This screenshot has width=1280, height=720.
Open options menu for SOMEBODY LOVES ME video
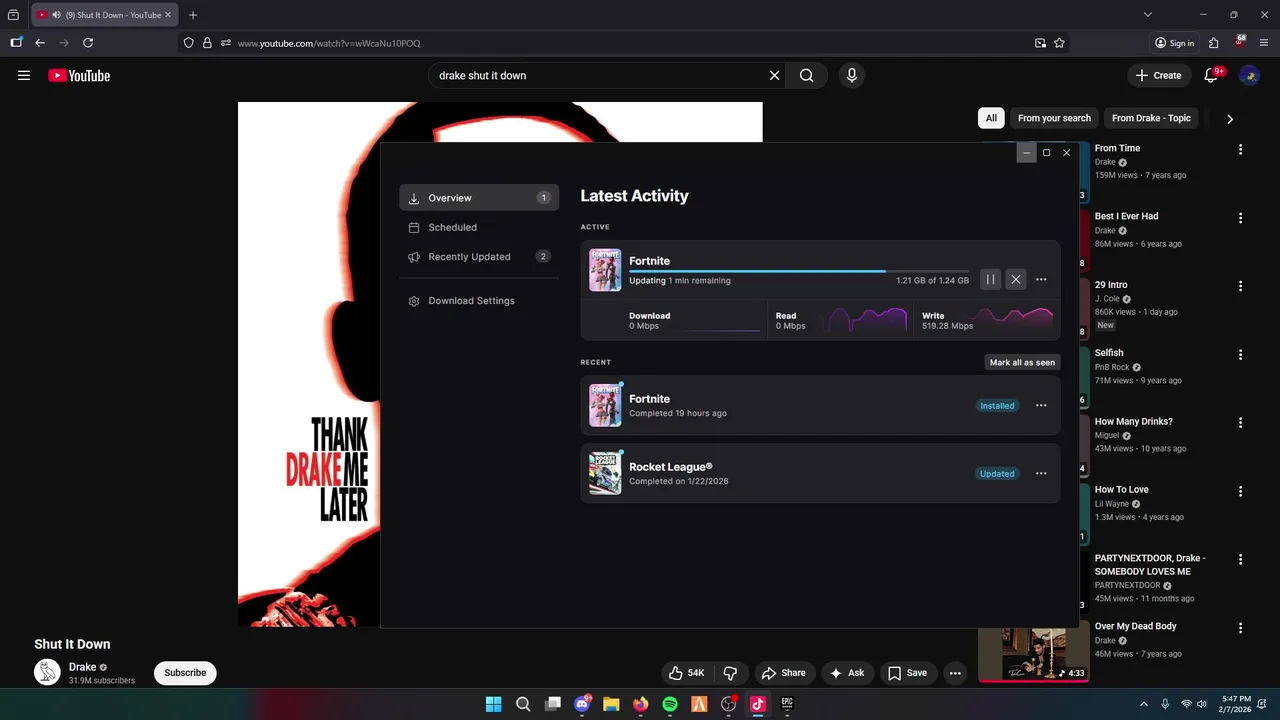1241,559
